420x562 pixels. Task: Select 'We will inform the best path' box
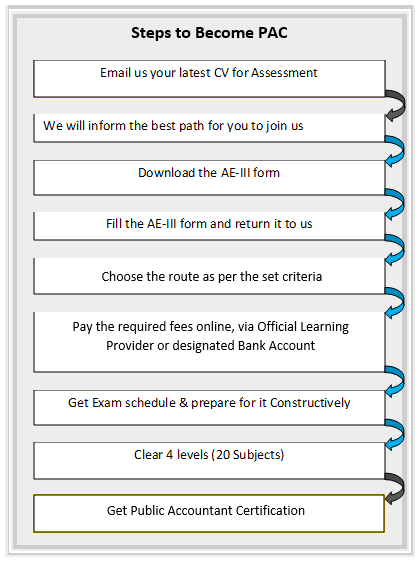tap(209, 128)
